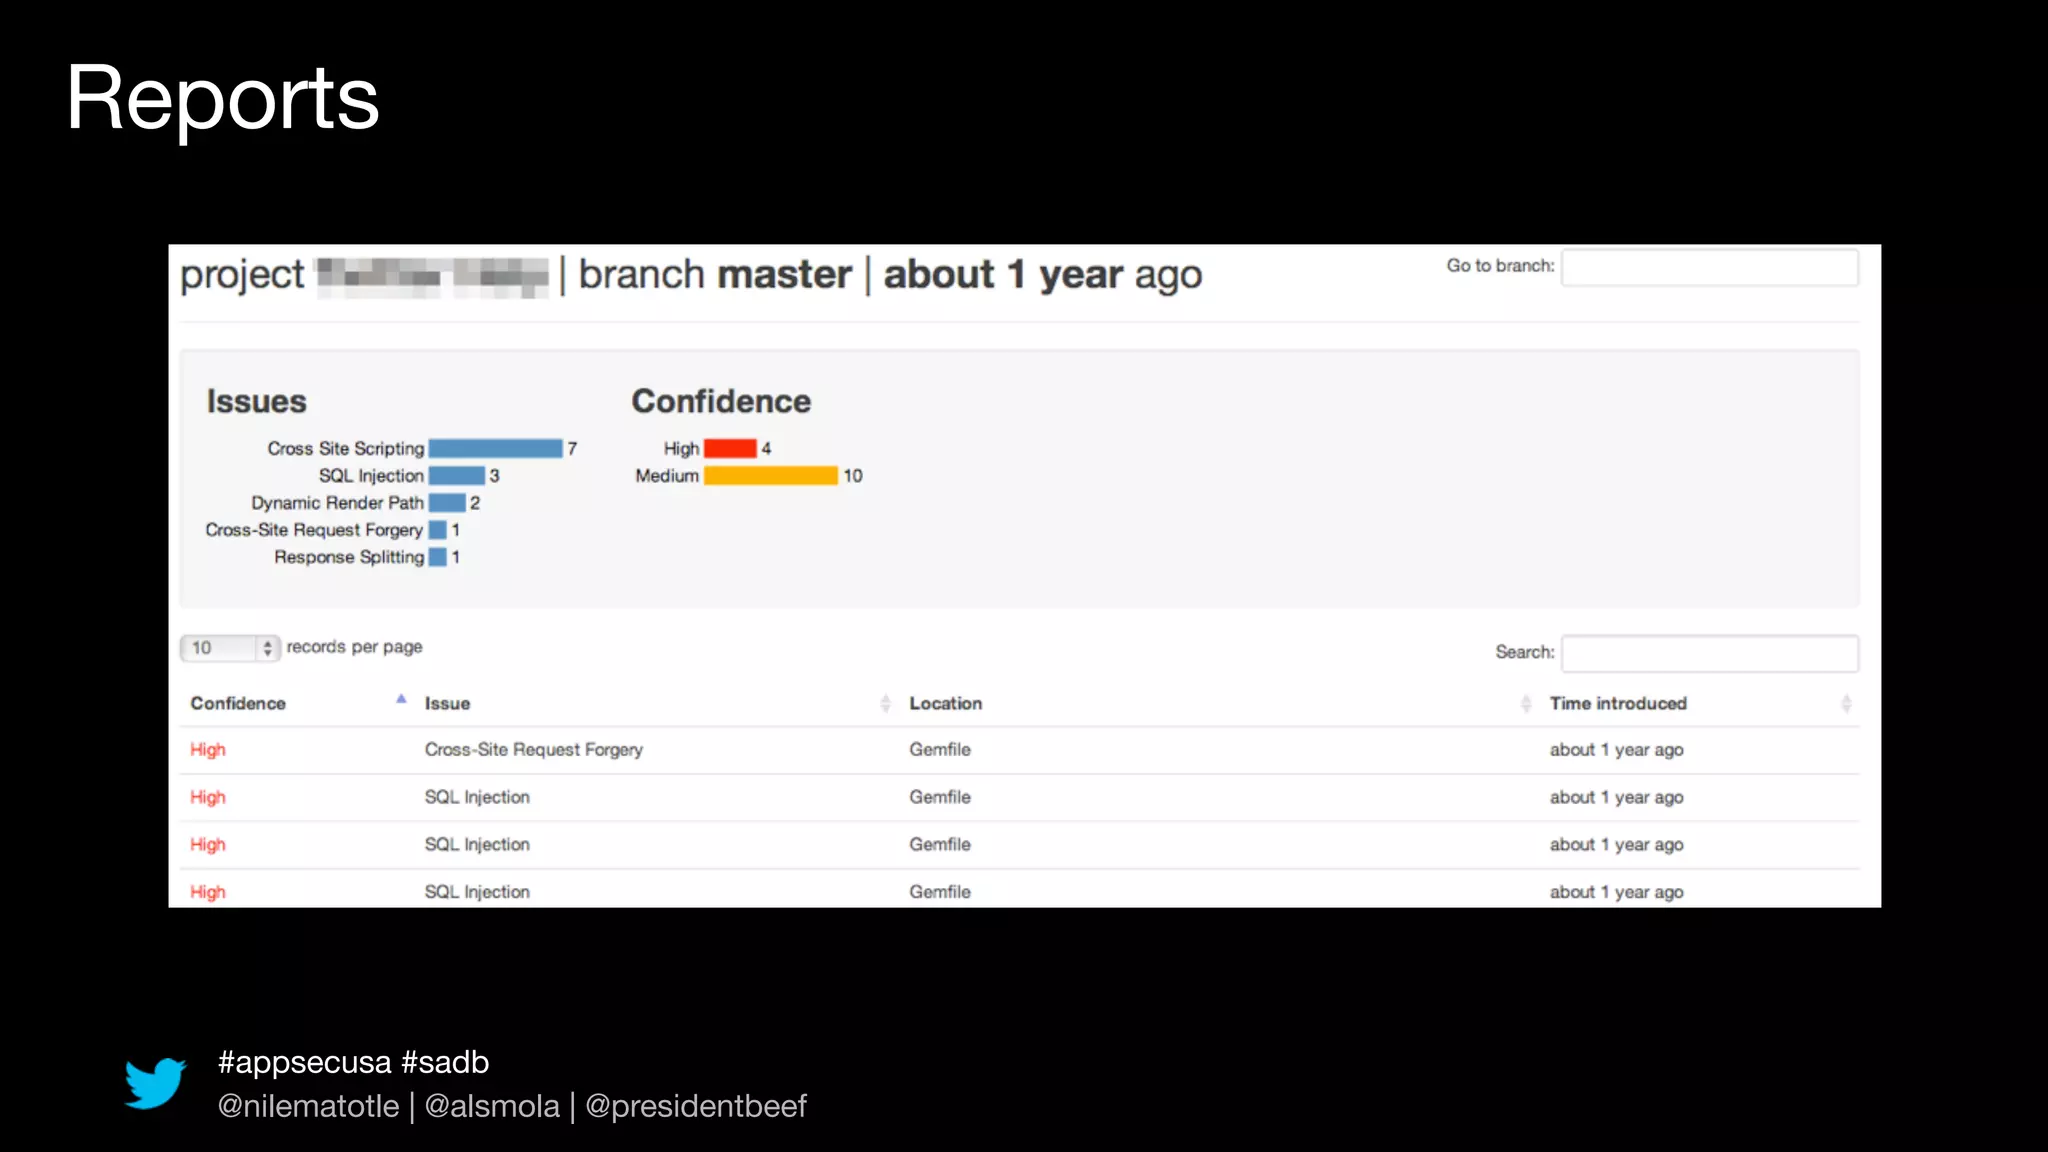Click the Cross Site Scripting label

tap(346, 449)
